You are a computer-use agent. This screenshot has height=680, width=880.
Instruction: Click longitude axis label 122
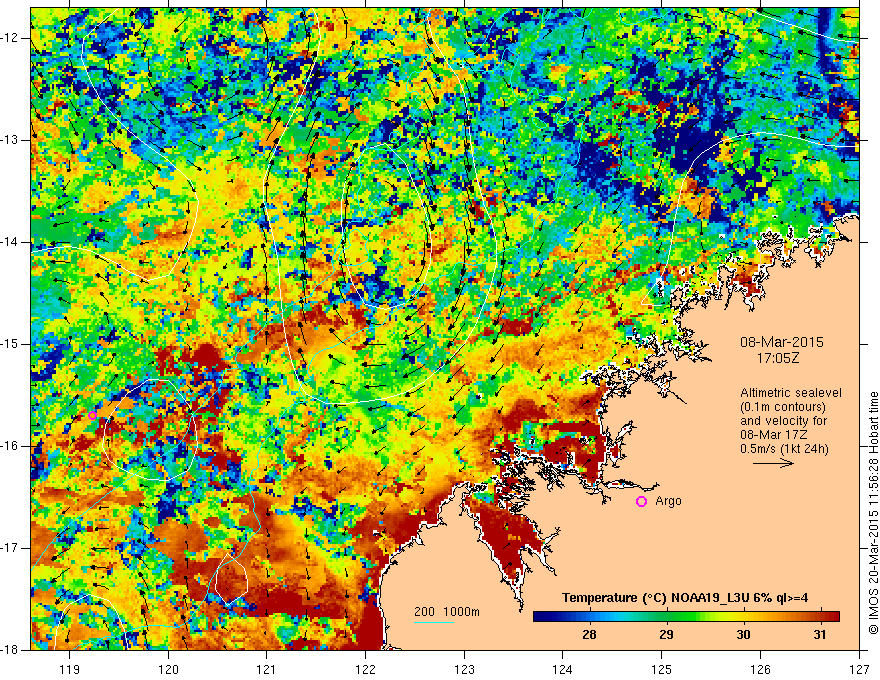365,669
